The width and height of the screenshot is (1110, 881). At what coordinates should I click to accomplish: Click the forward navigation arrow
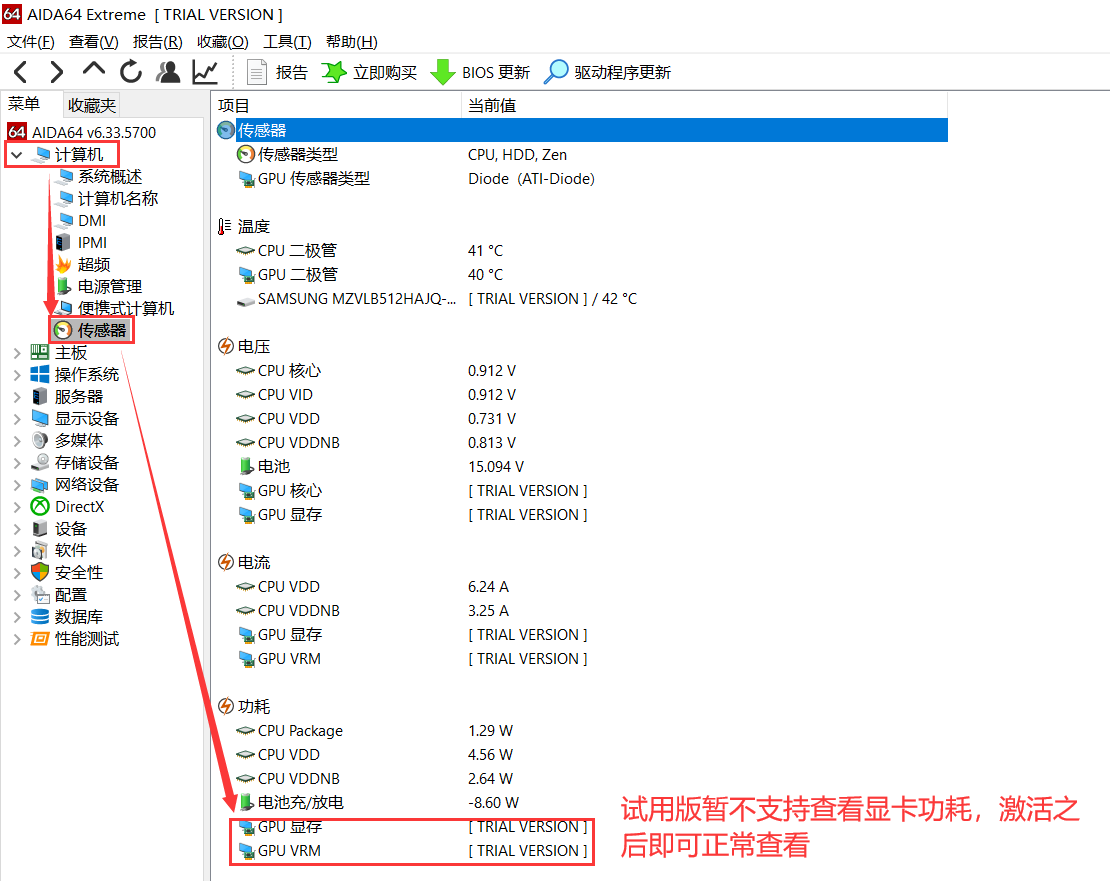point(57,72)
